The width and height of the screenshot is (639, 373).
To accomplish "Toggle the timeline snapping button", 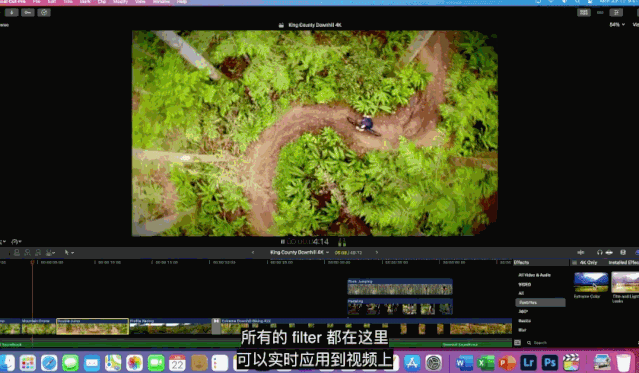I will click(x=609, y=253).
